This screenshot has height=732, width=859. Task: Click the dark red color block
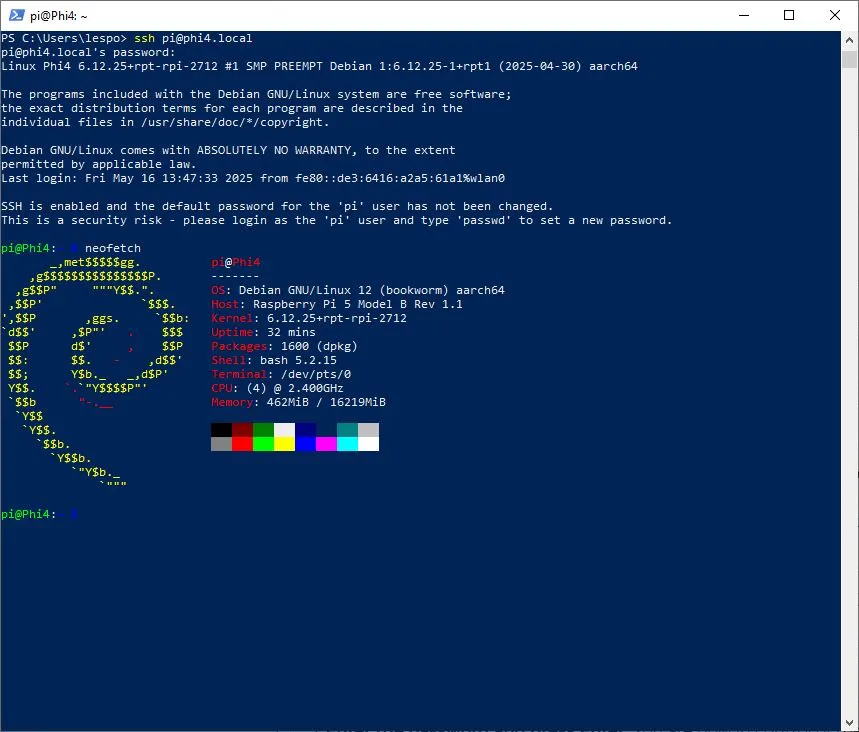pyautogui.click(x=242, y=430)
